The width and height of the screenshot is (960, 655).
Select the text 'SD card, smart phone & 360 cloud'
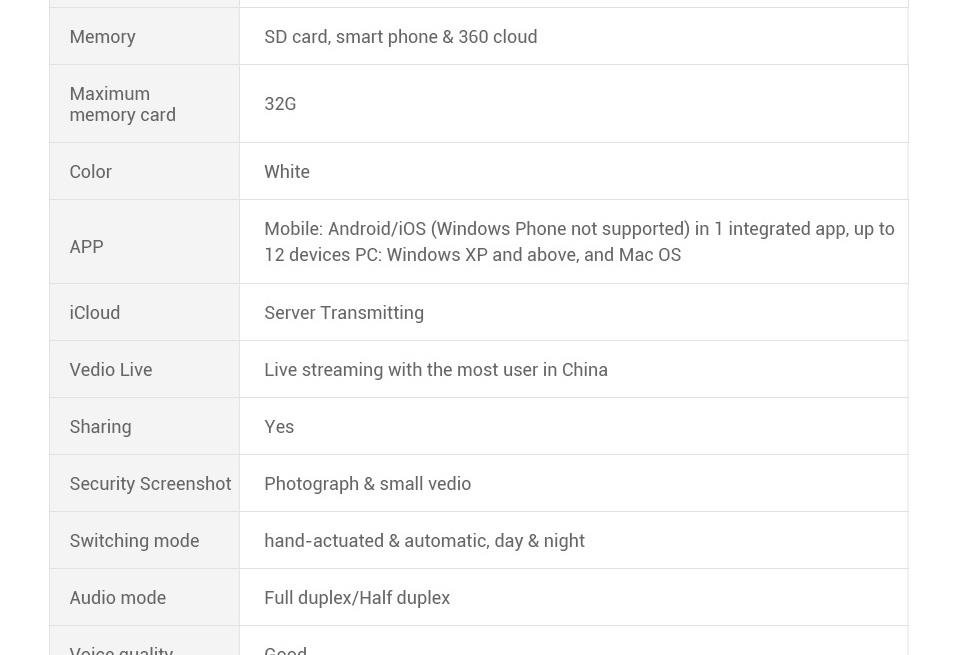pyautogui.click(x=400, y=37)
